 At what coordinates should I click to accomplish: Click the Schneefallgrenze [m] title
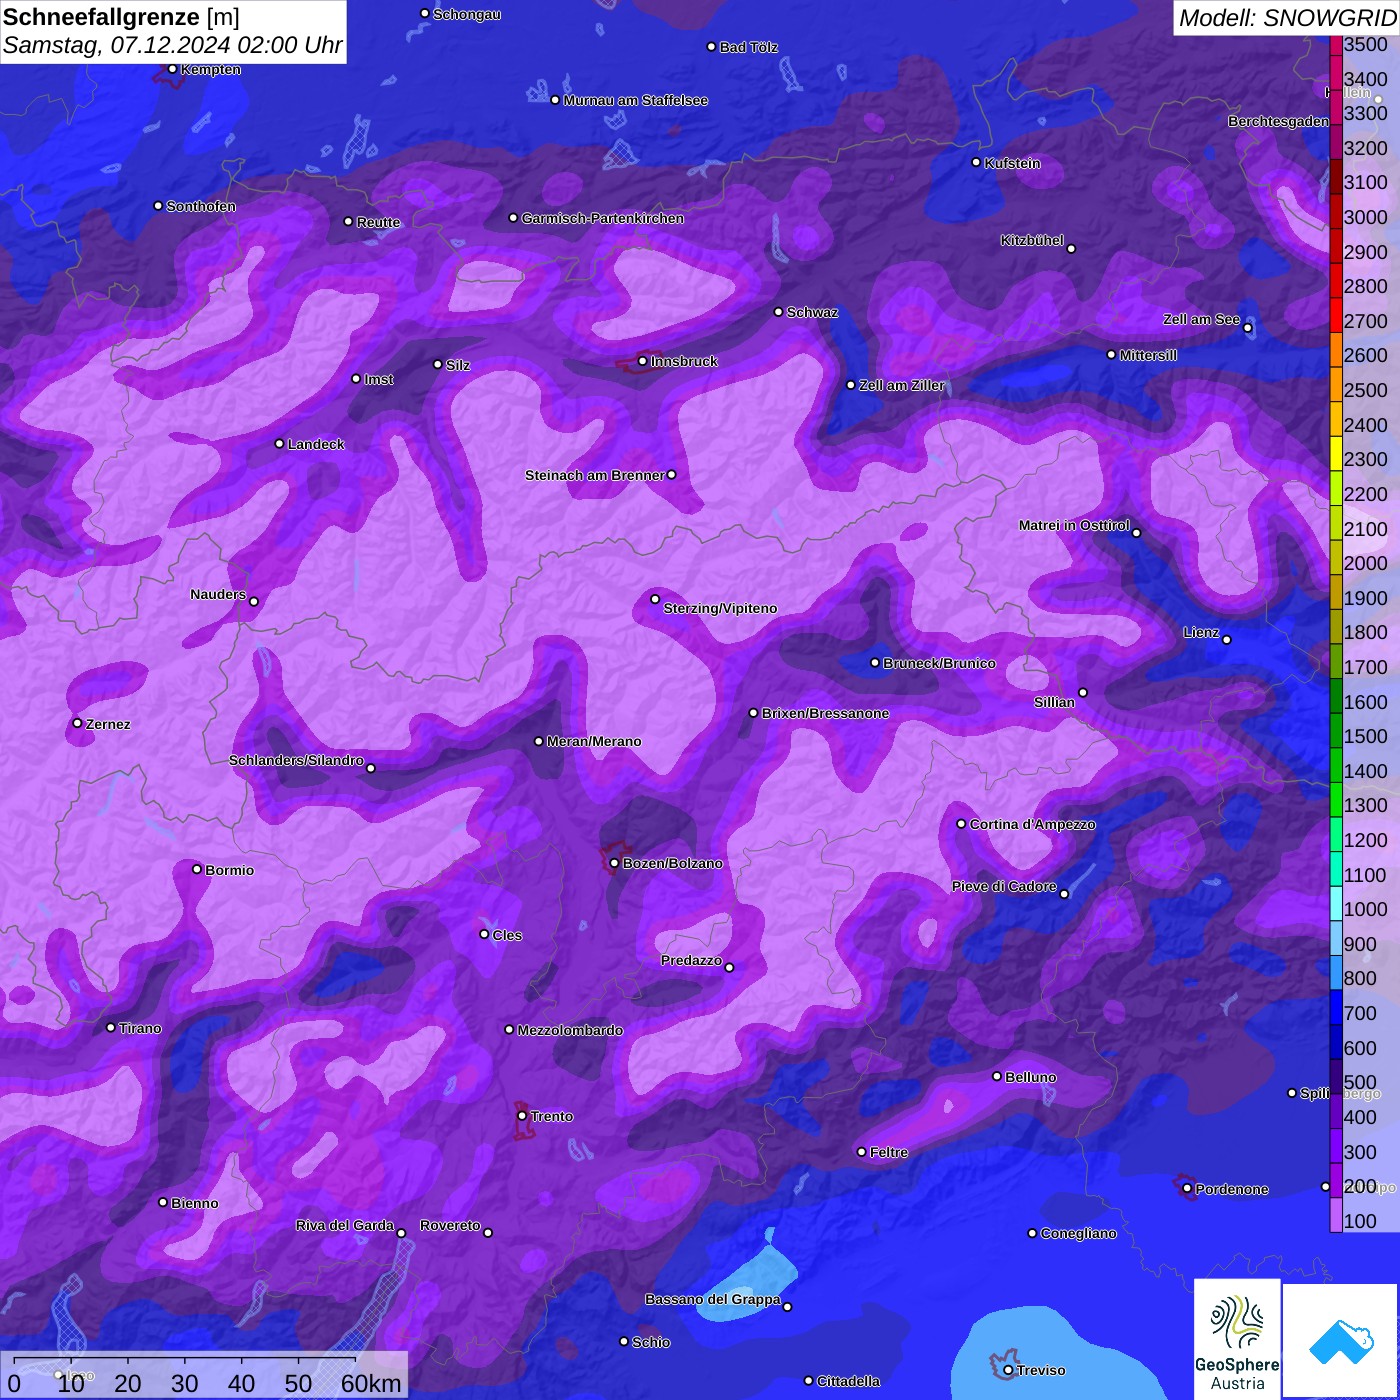[121, 17]
